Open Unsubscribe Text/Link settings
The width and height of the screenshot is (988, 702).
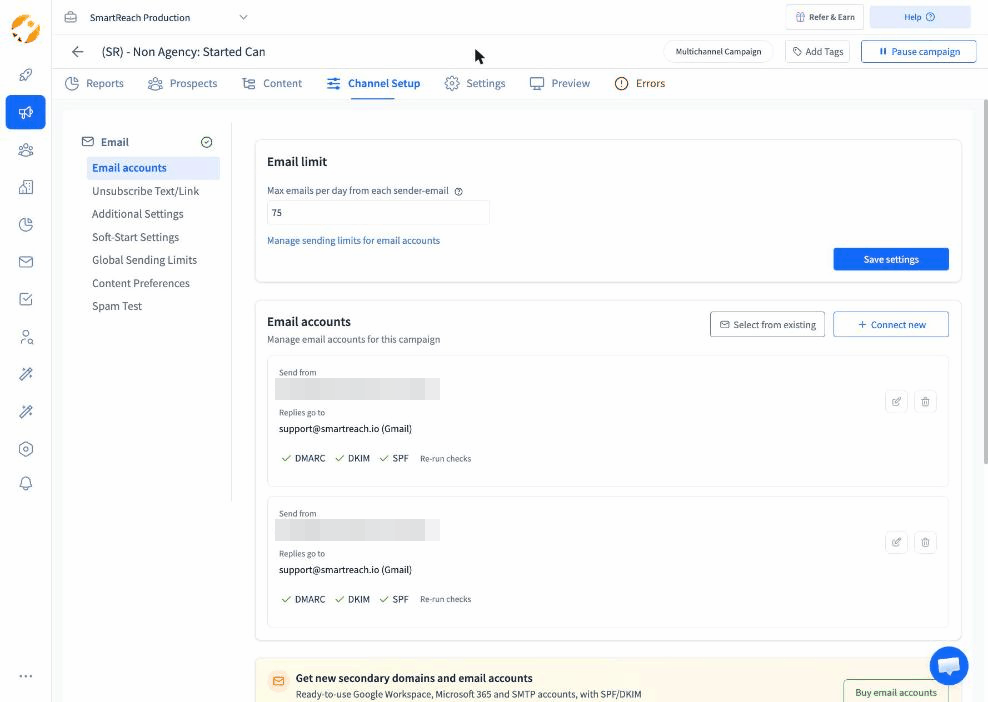coord(146,191)
